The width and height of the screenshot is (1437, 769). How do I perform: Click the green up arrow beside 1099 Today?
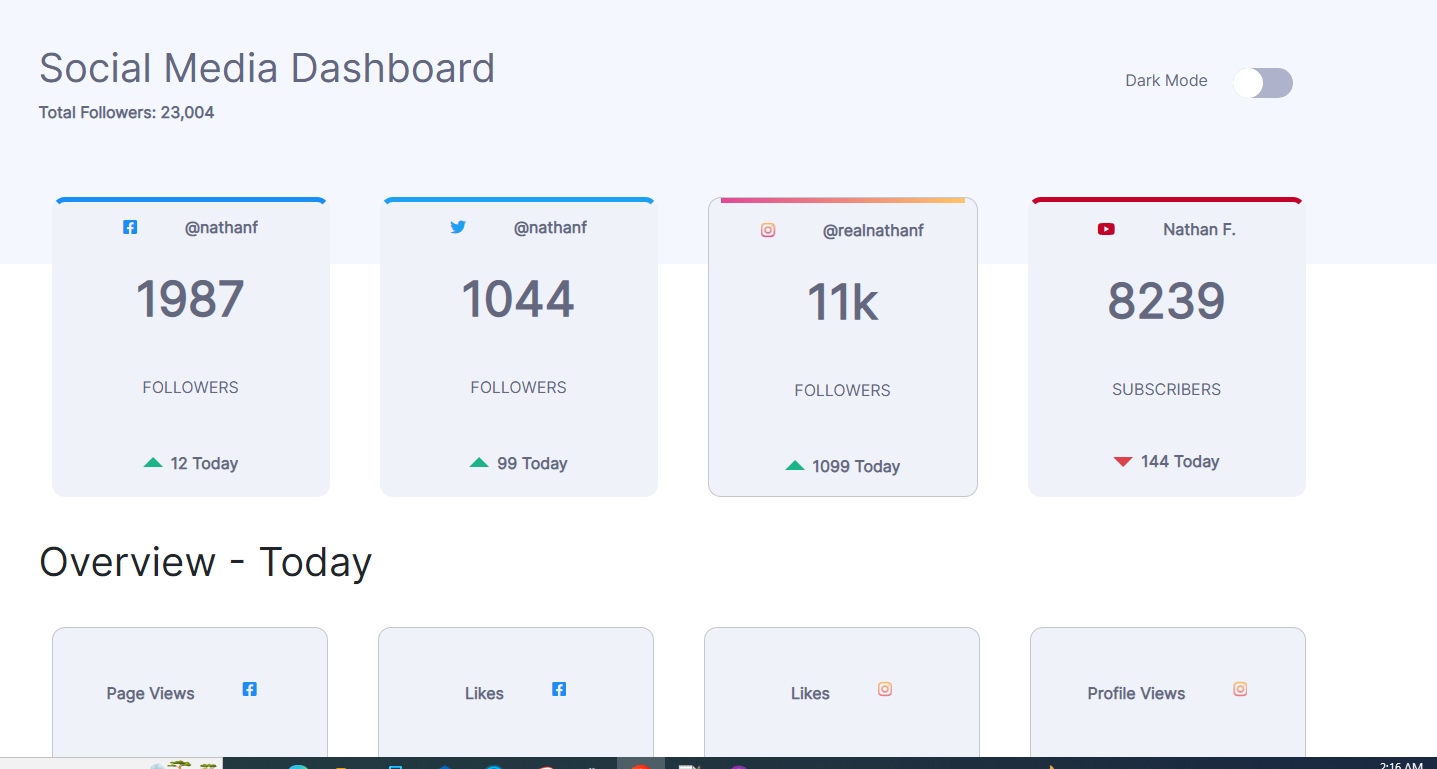(796, 466)
